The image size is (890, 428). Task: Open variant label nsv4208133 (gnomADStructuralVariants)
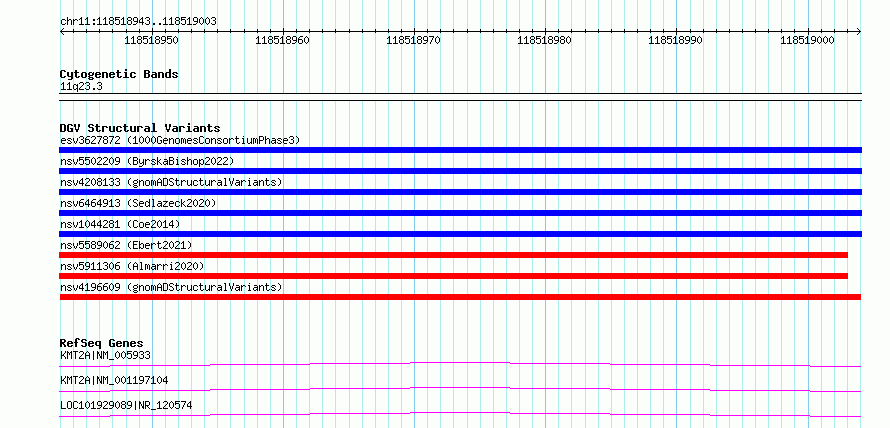point(171,182)
